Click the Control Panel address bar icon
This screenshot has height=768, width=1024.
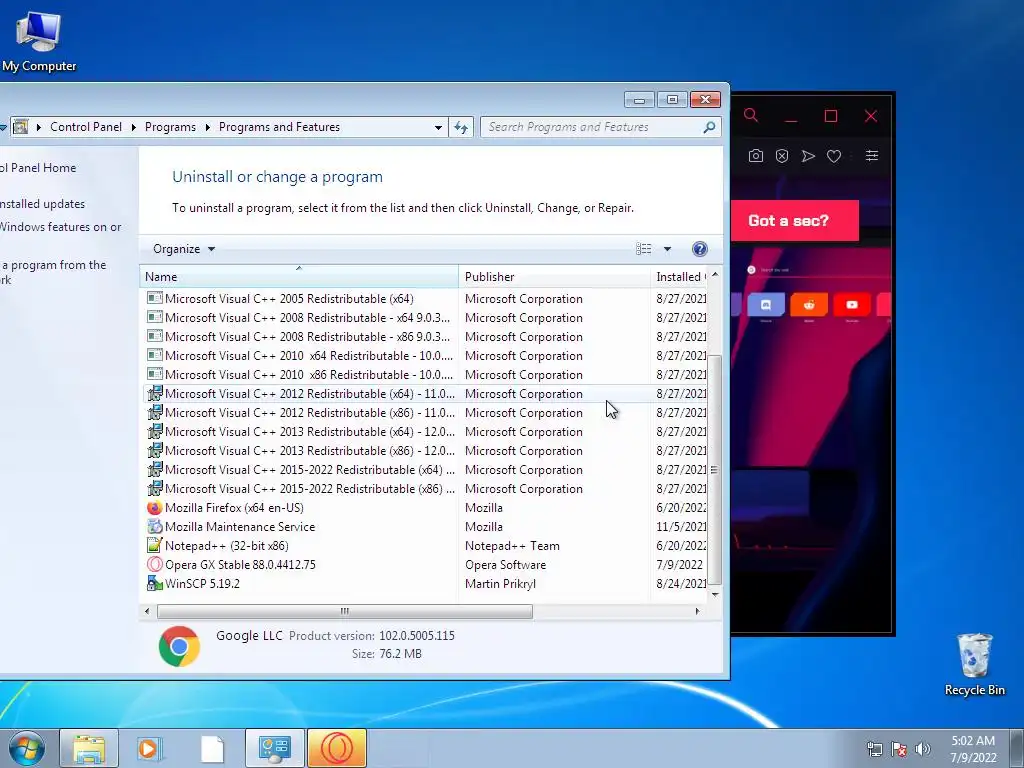click(x=21, y=127)
